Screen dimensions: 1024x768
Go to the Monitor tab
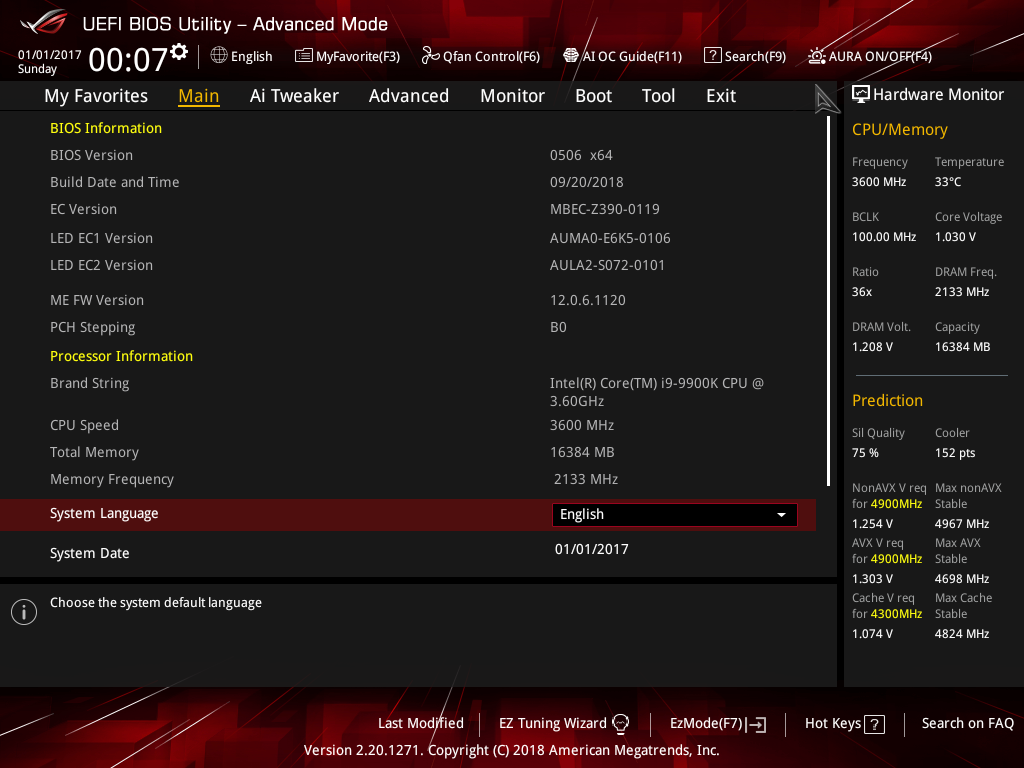tap(513, 96)
